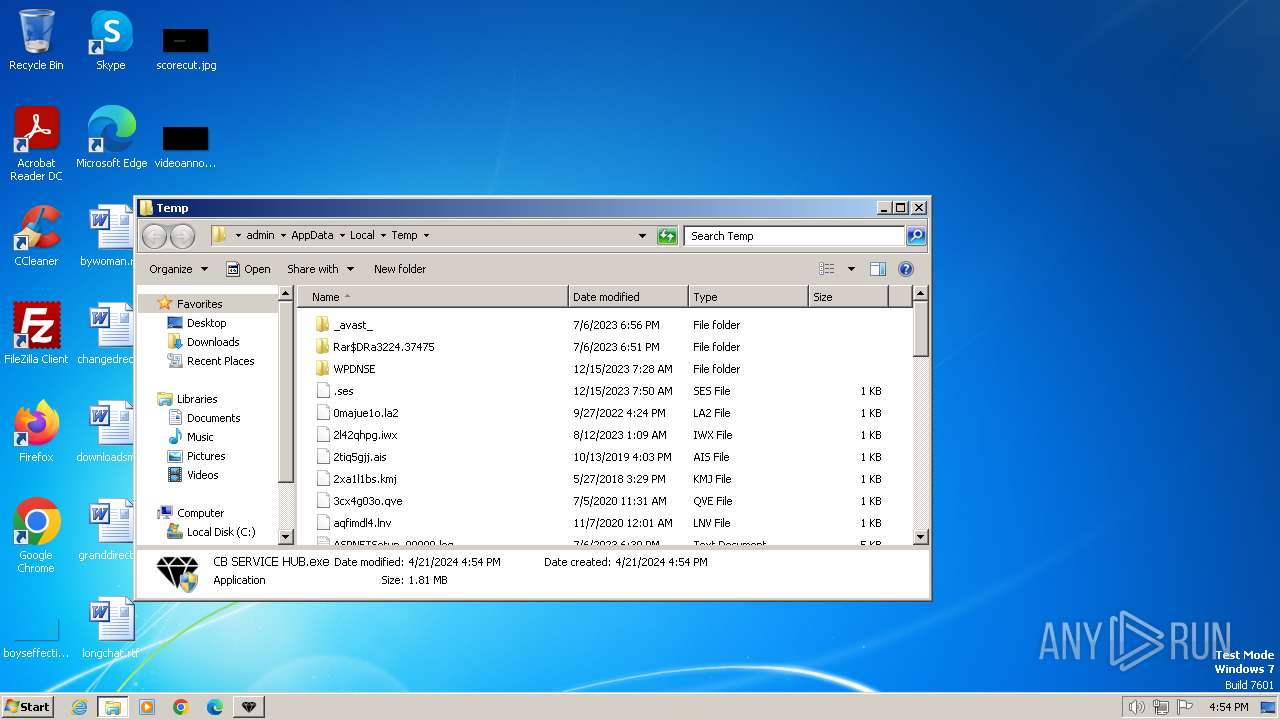This screenshot has height=720, width=1280.
Task: Select Downloads in the navigation pane
Action: pos(213,342)
